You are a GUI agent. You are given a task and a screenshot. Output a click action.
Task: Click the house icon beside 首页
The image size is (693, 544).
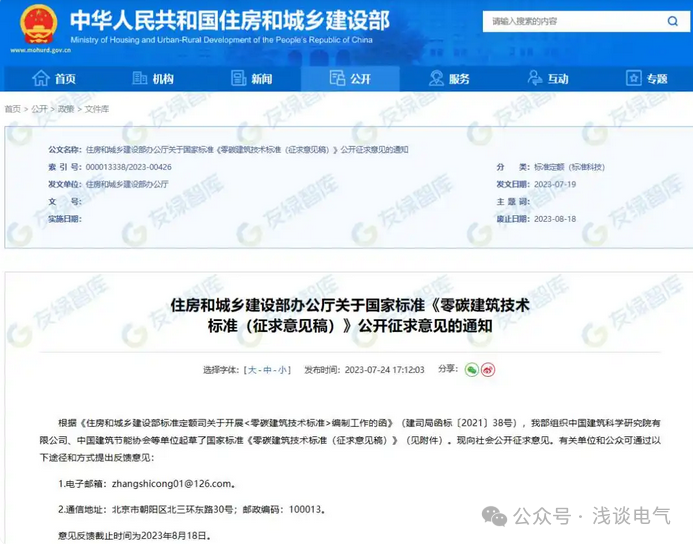(x=41, y=78)
